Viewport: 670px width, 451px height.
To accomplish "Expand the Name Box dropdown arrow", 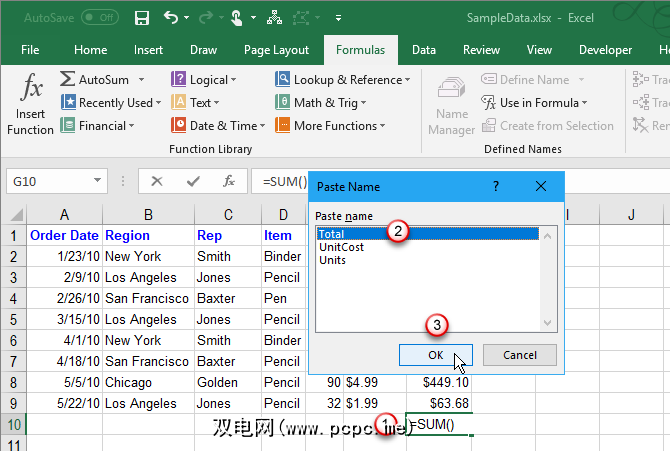I will pyautogui.click(x=98, y=181).
